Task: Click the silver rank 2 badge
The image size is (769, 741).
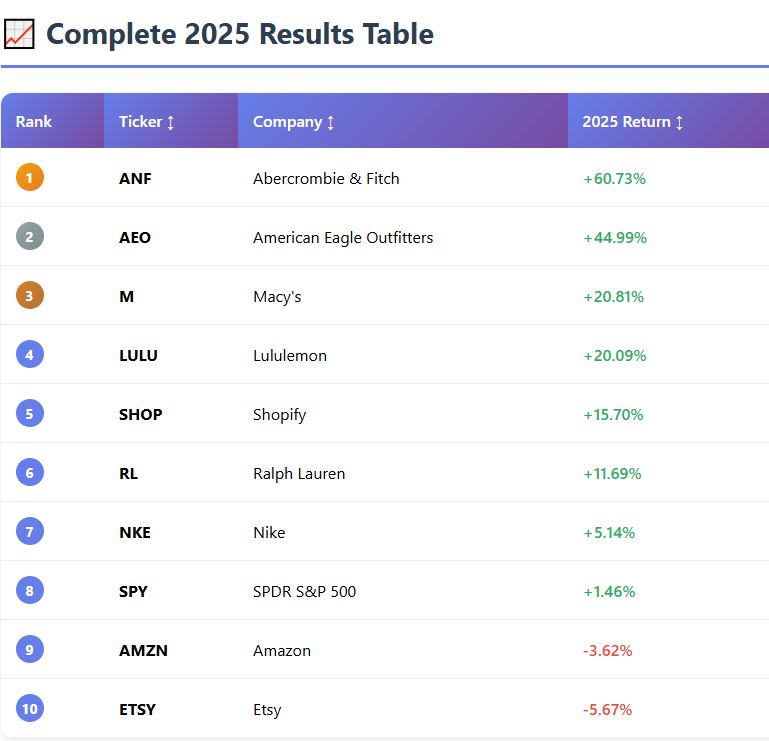Action: [x=30, y=237]
